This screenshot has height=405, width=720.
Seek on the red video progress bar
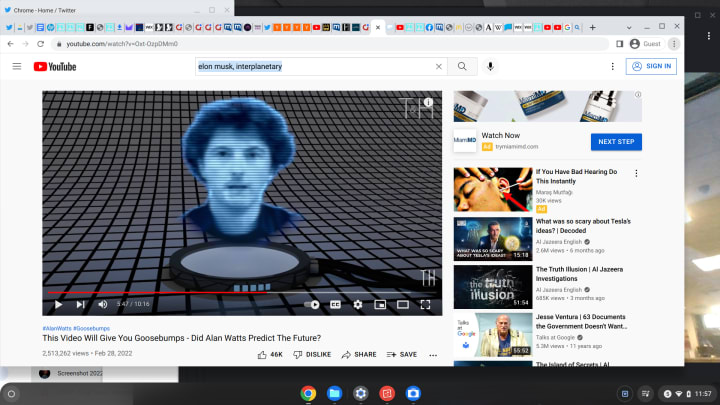(242, 292)
